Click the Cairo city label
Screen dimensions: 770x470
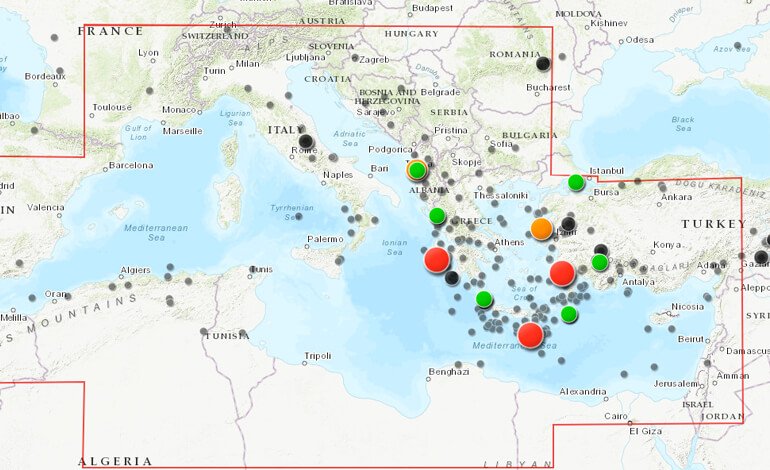click(x=615, y=416)
